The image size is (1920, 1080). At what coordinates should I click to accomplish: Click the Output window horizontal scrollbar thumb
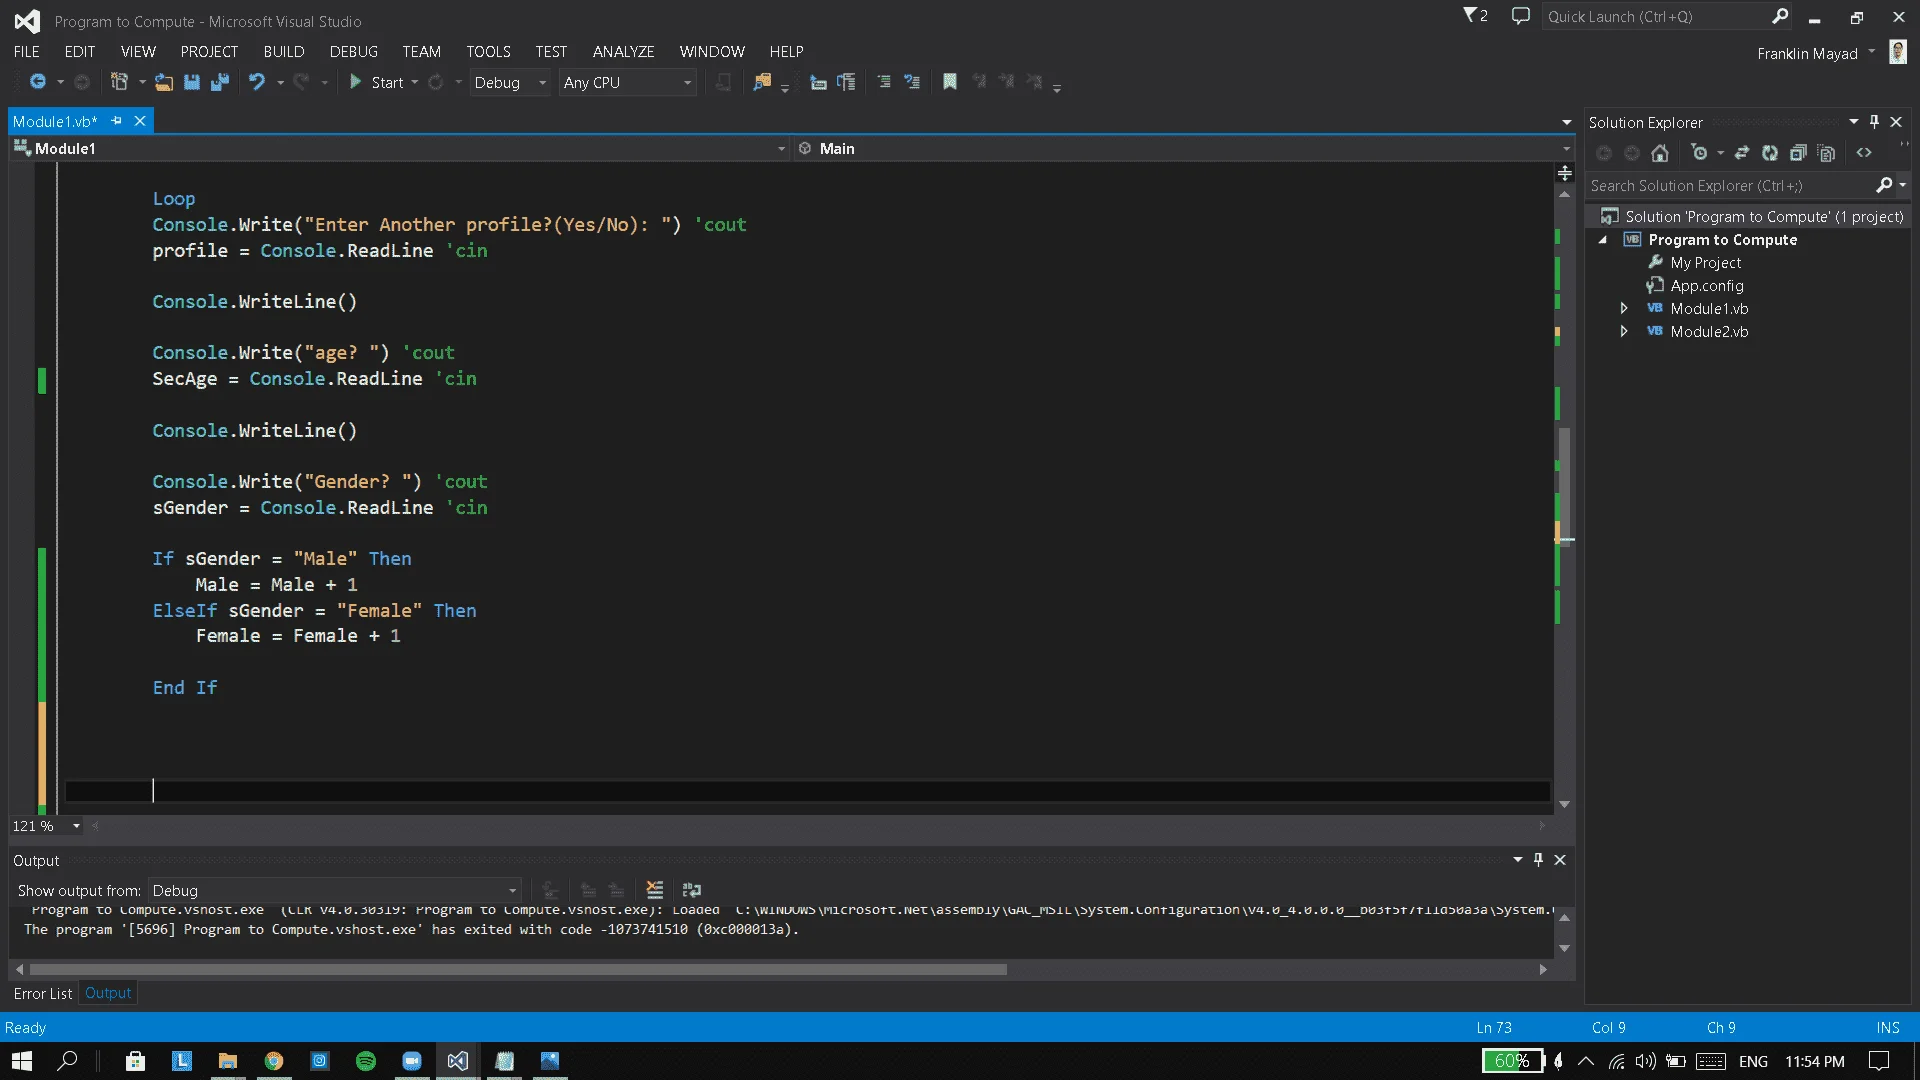coord(518,970)
